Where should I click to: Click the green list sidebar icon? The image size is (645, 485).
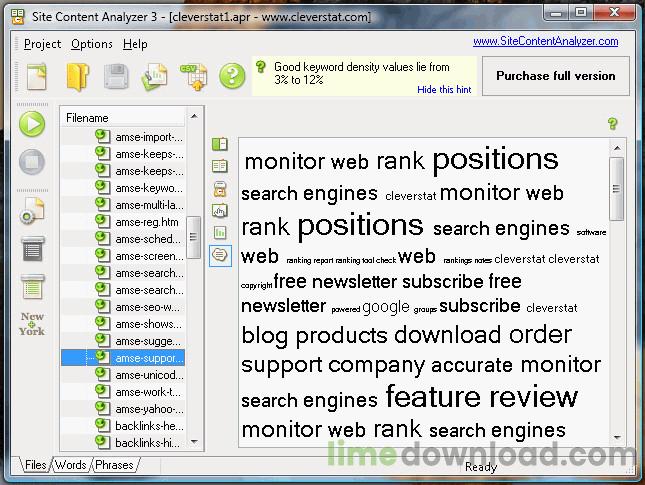coord(32,287)
